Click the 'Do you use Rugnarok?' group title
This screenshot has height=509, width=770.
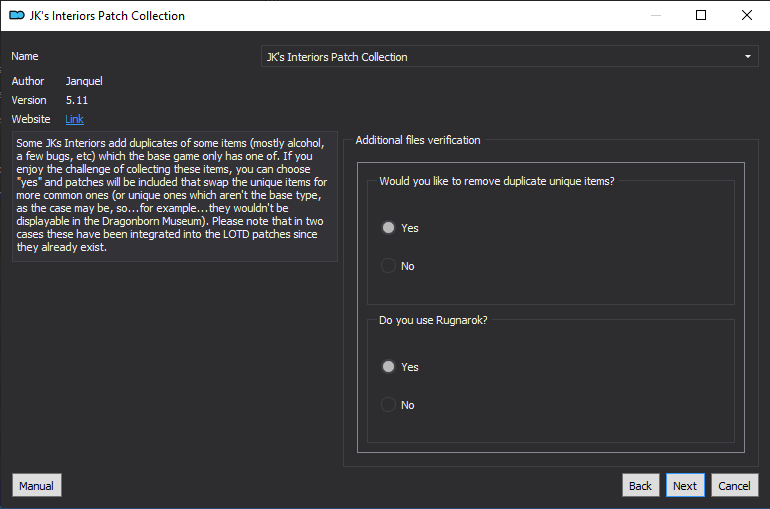(433, 320)
